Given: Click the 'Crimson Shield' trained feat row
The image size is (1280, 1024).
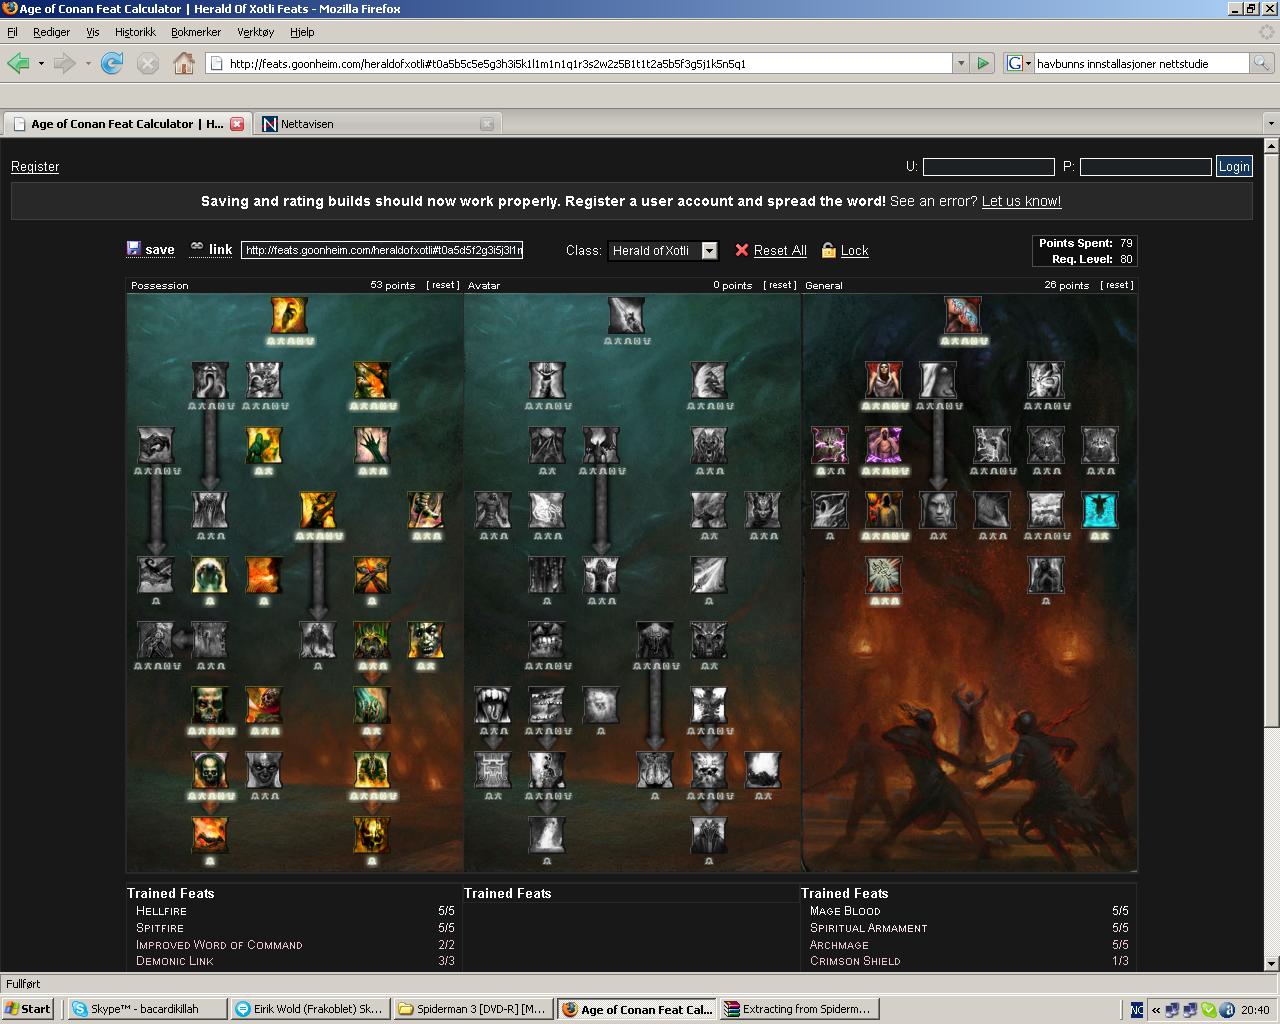Looking at the screenshot, I should pyautogui.click(x=968, y=961).
